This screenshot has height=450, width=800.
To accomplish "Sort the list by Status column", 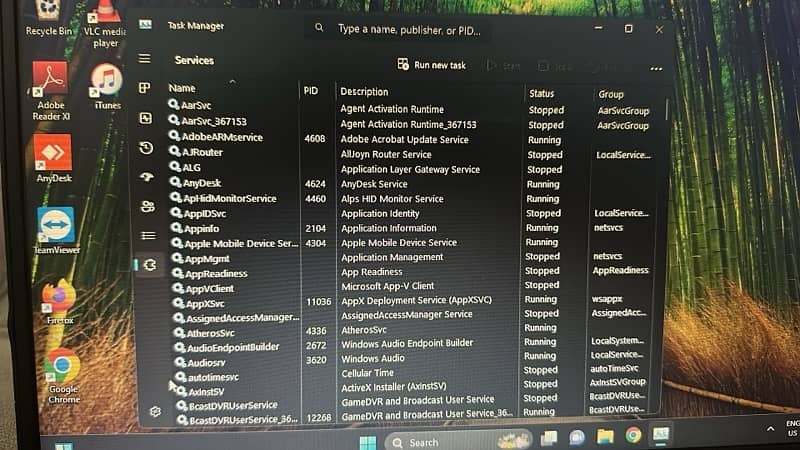I will click(x=541, y=93).
